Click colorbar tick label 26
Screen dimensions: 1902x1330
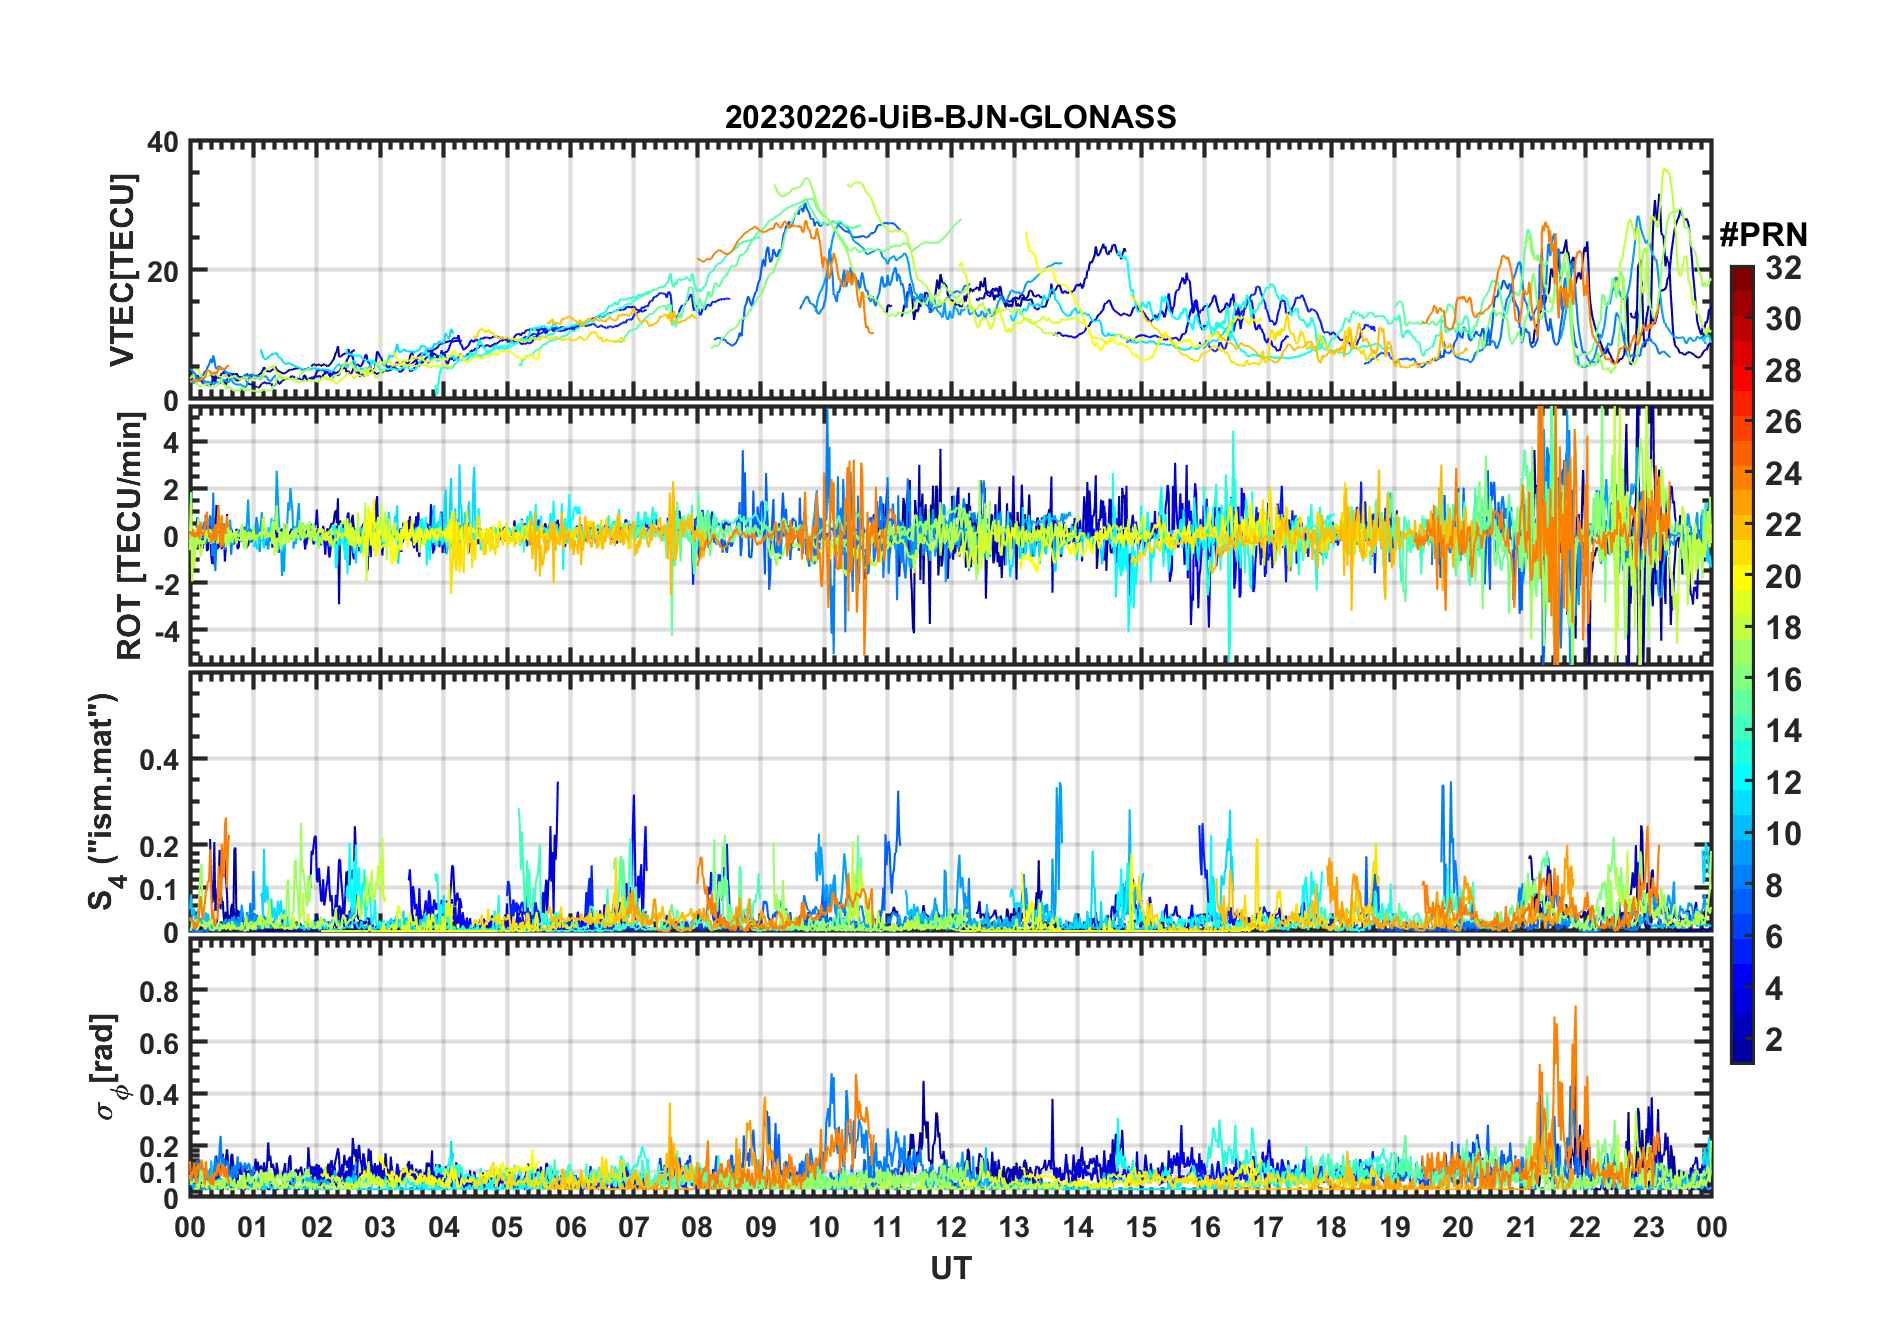click(1783, 422)
